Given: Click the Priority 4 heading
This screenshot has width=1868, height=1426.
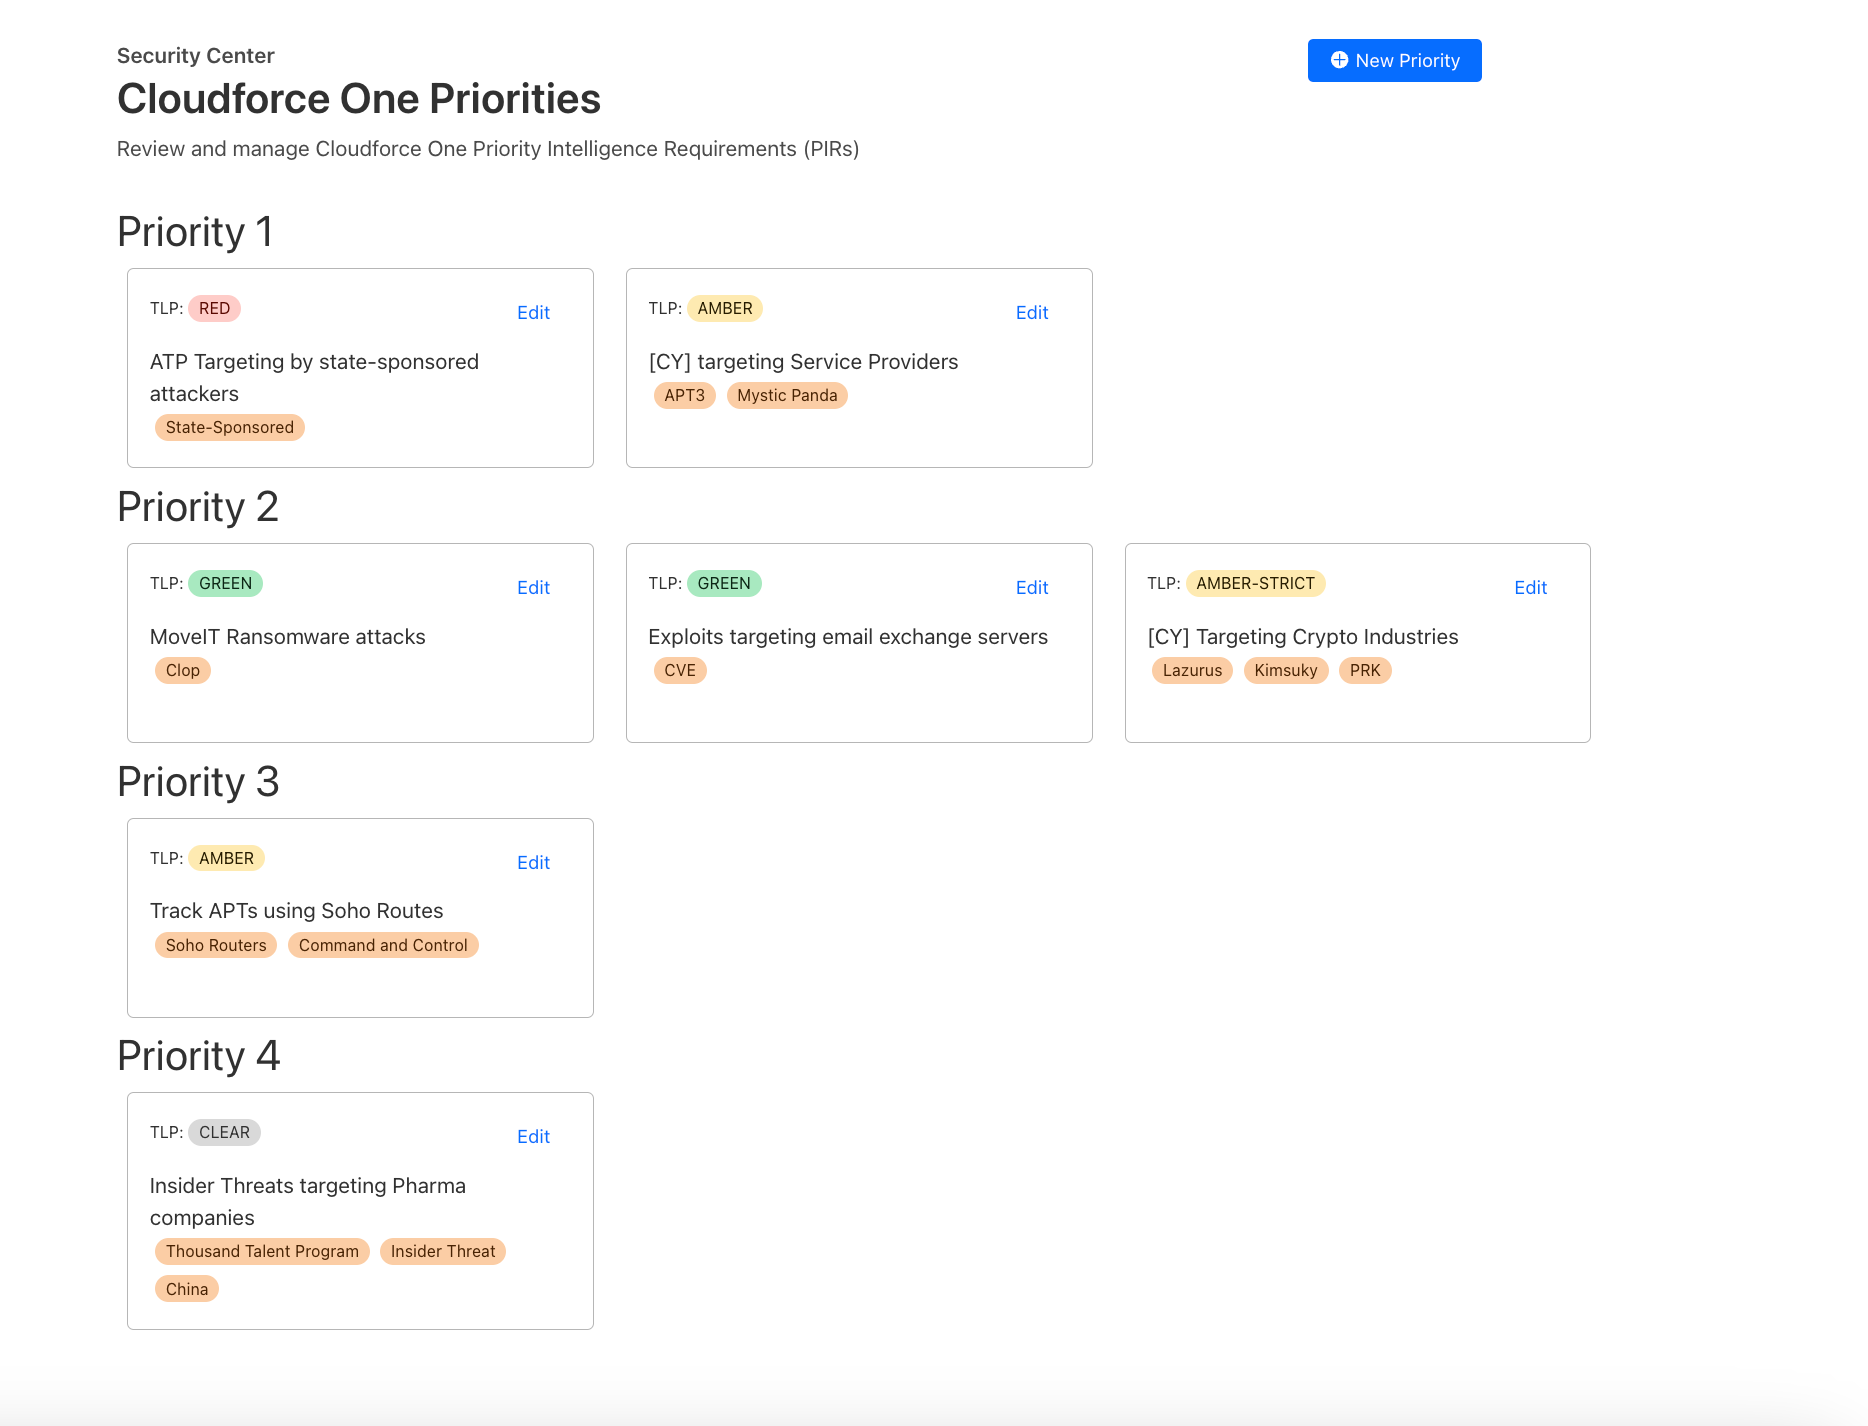Looking at the screenshot, I should click(199, 1056).
